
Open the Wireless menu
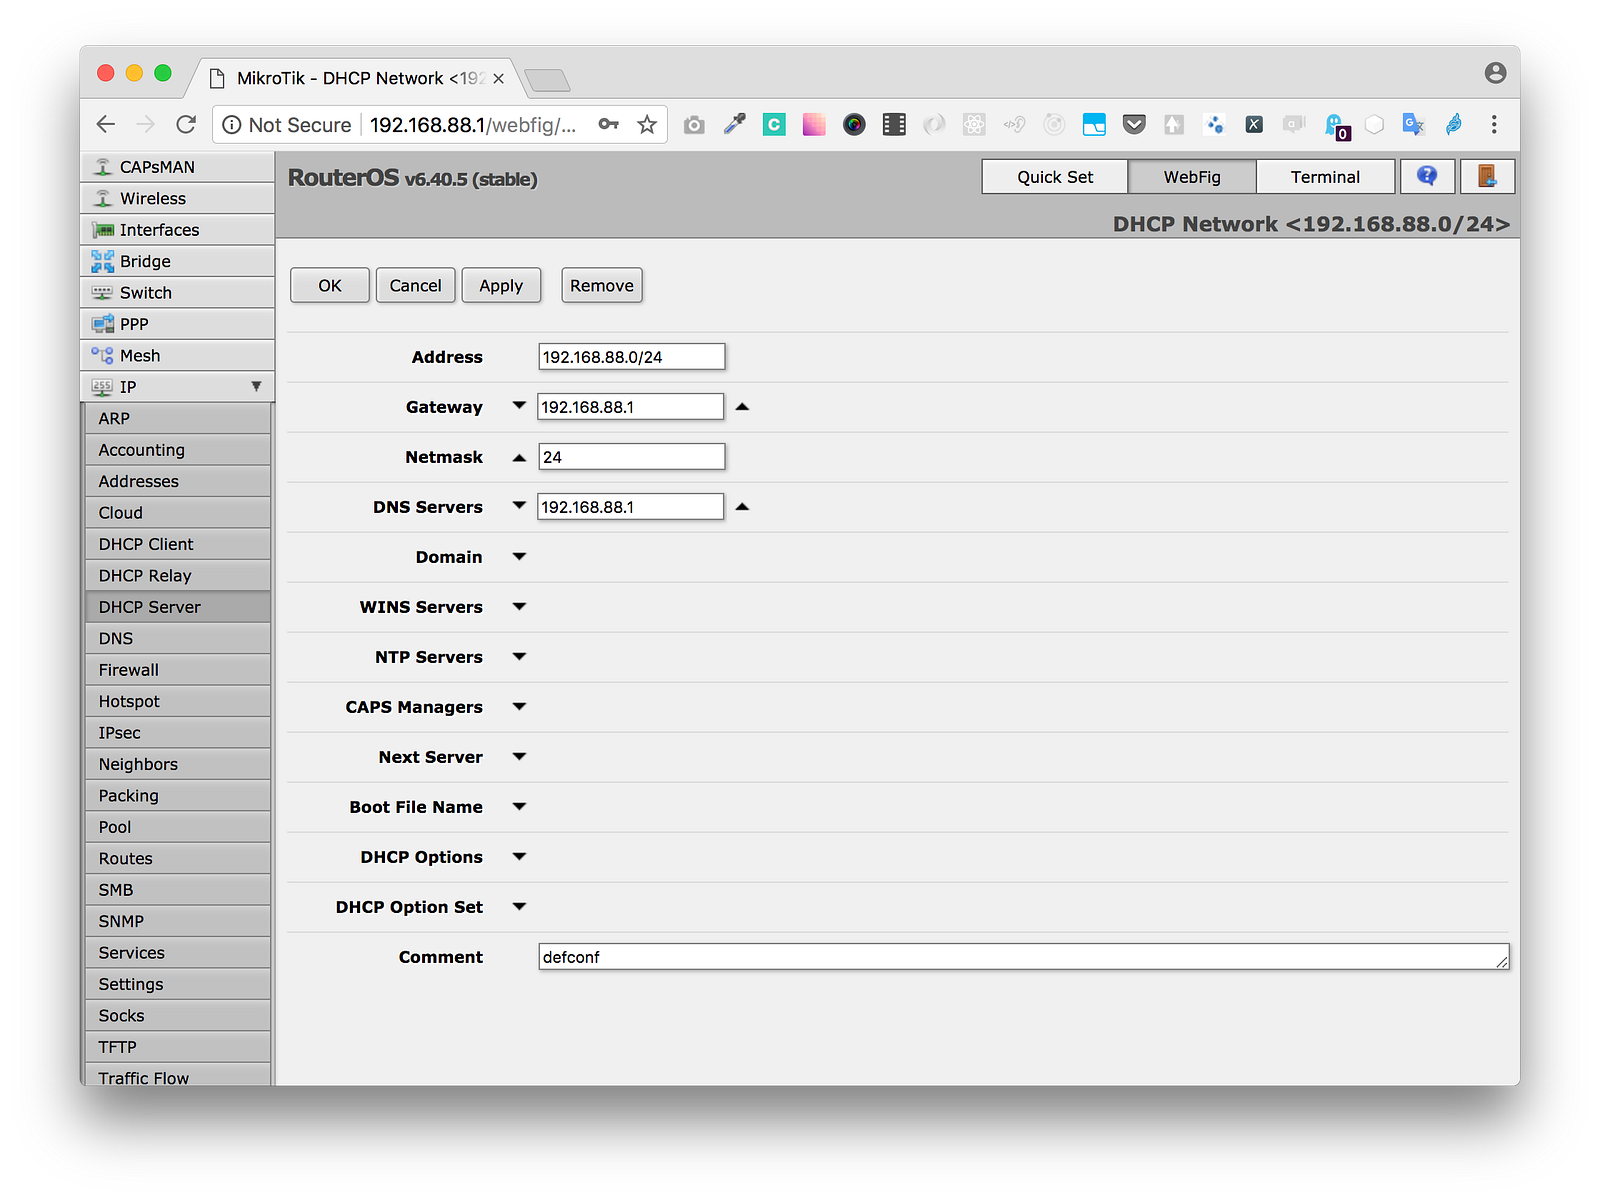(177, 198)
